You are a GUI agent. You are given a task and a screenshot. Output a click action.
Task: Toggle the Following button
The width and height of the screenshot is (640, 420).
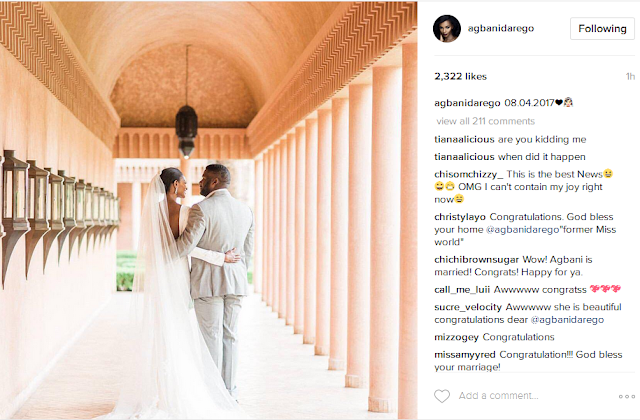coord(602,29)
